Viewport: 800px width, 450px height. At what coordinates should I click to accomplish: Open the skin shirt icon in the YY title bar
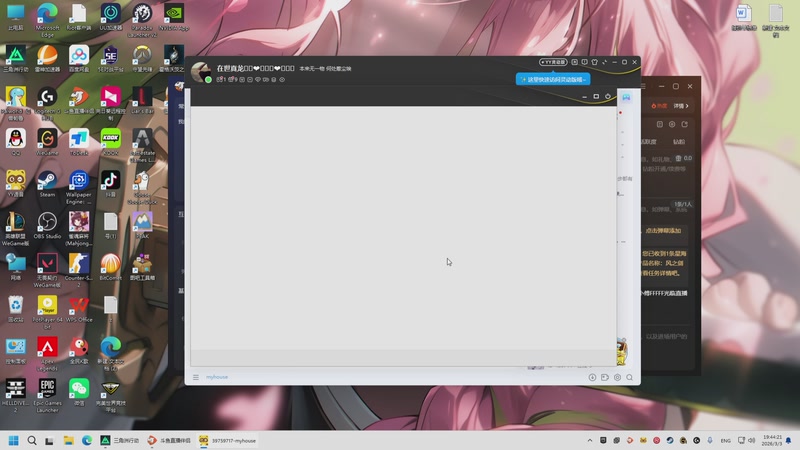pyautogui.click(x=594, y=62)
